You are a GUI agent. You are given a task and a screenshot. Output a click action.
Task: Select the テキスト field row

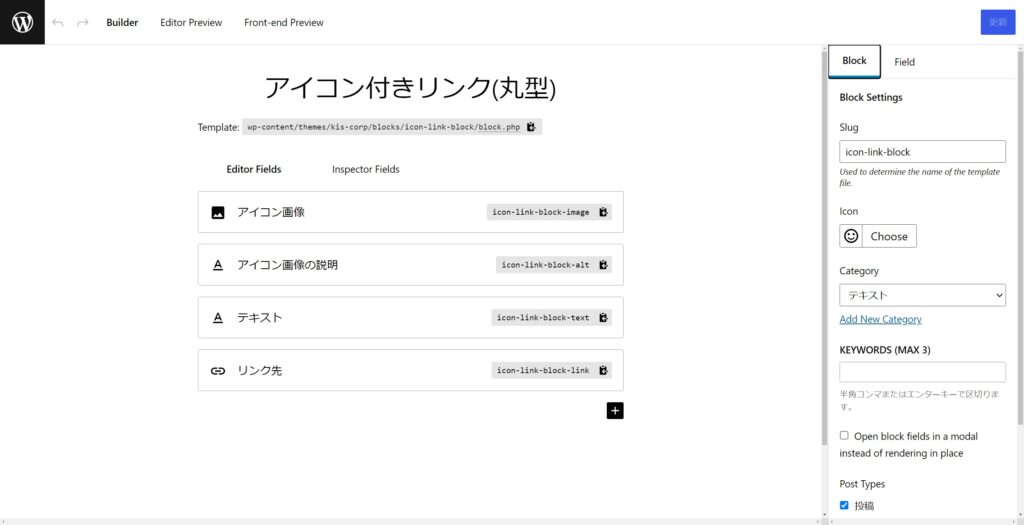pos(411,317)
